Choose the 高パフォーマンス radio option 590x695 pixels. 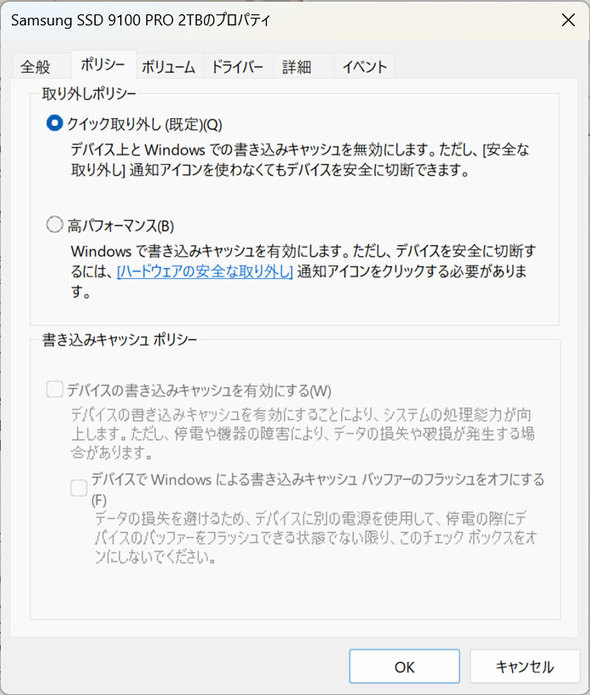[x=55, y=225]
